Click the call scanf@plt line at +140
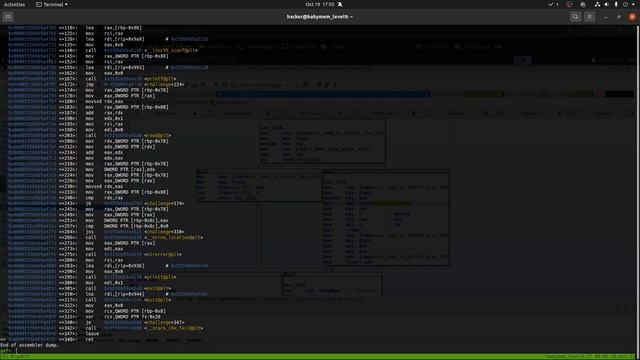This screenshot has width=640, height=360. [103, 51]
